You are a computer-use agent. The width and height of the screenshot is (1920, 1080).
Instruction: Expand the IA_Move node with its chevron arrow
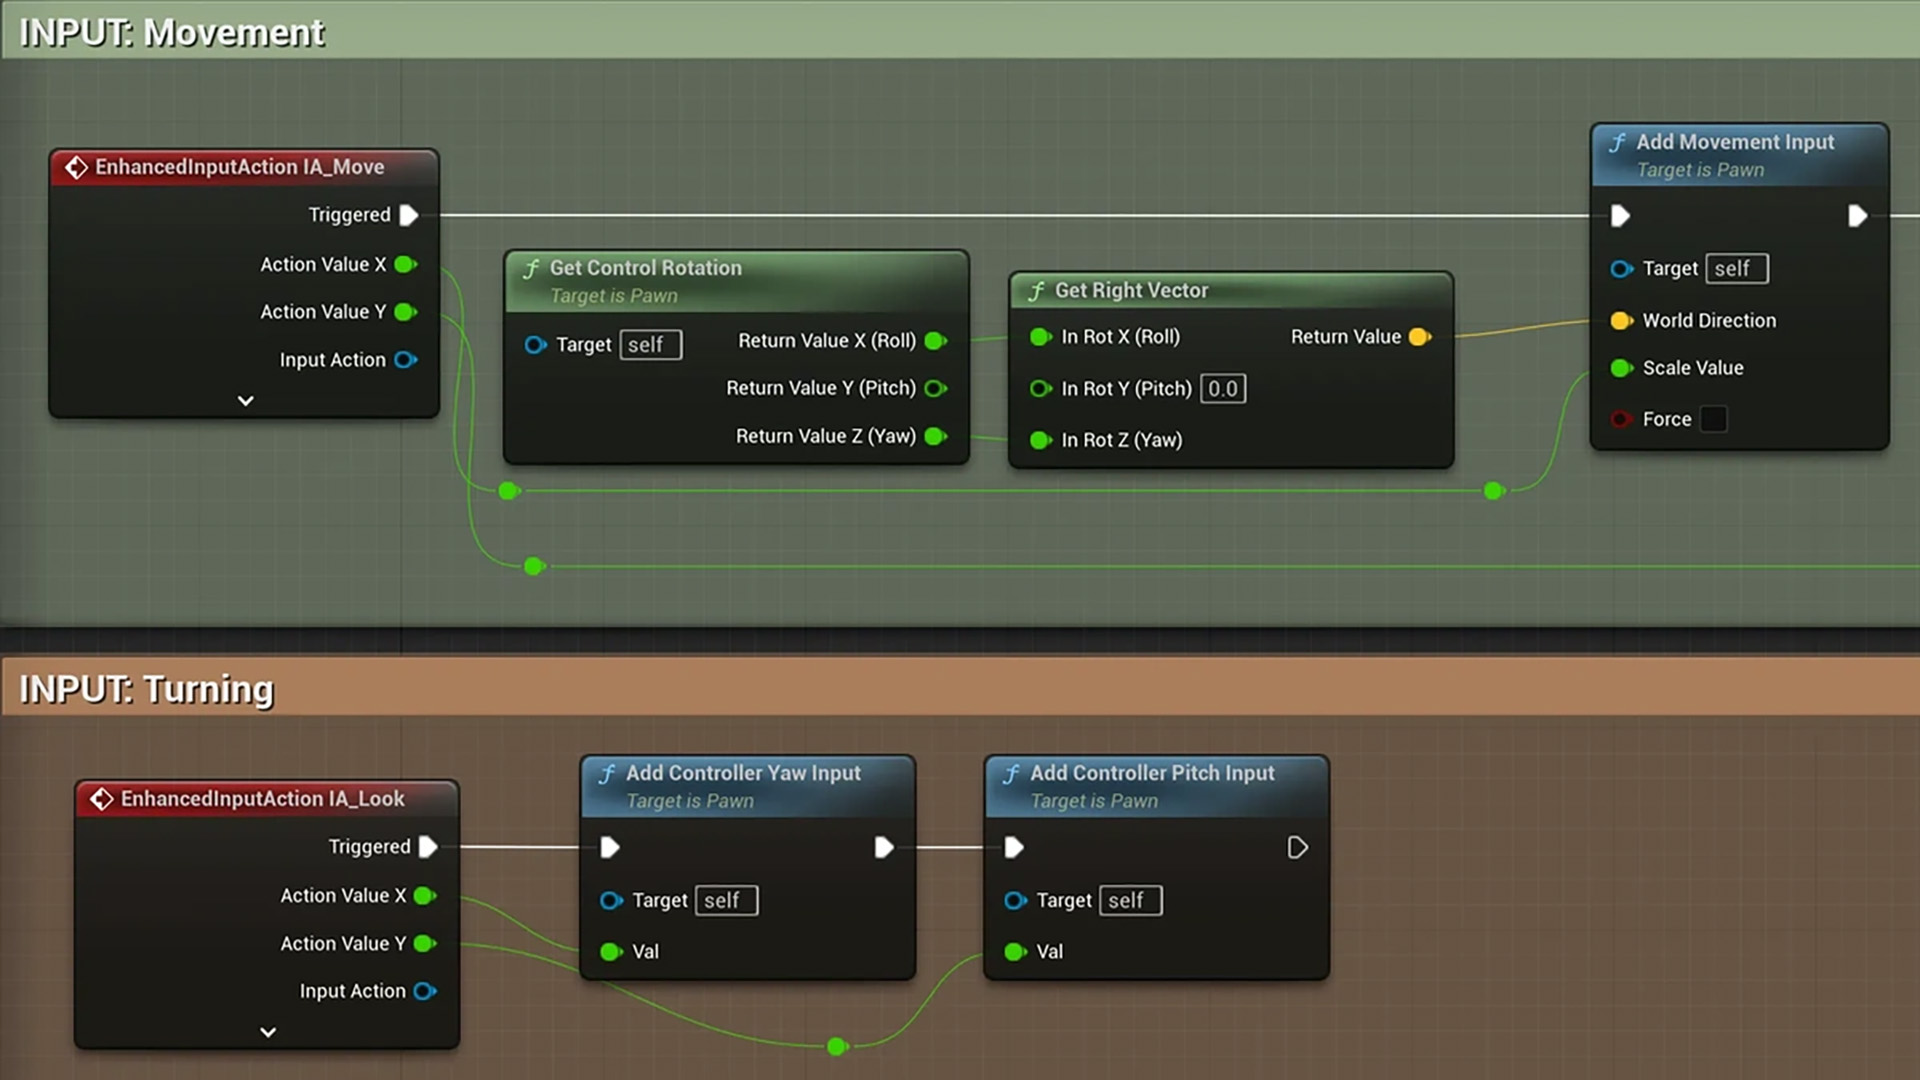pos(245,400)
